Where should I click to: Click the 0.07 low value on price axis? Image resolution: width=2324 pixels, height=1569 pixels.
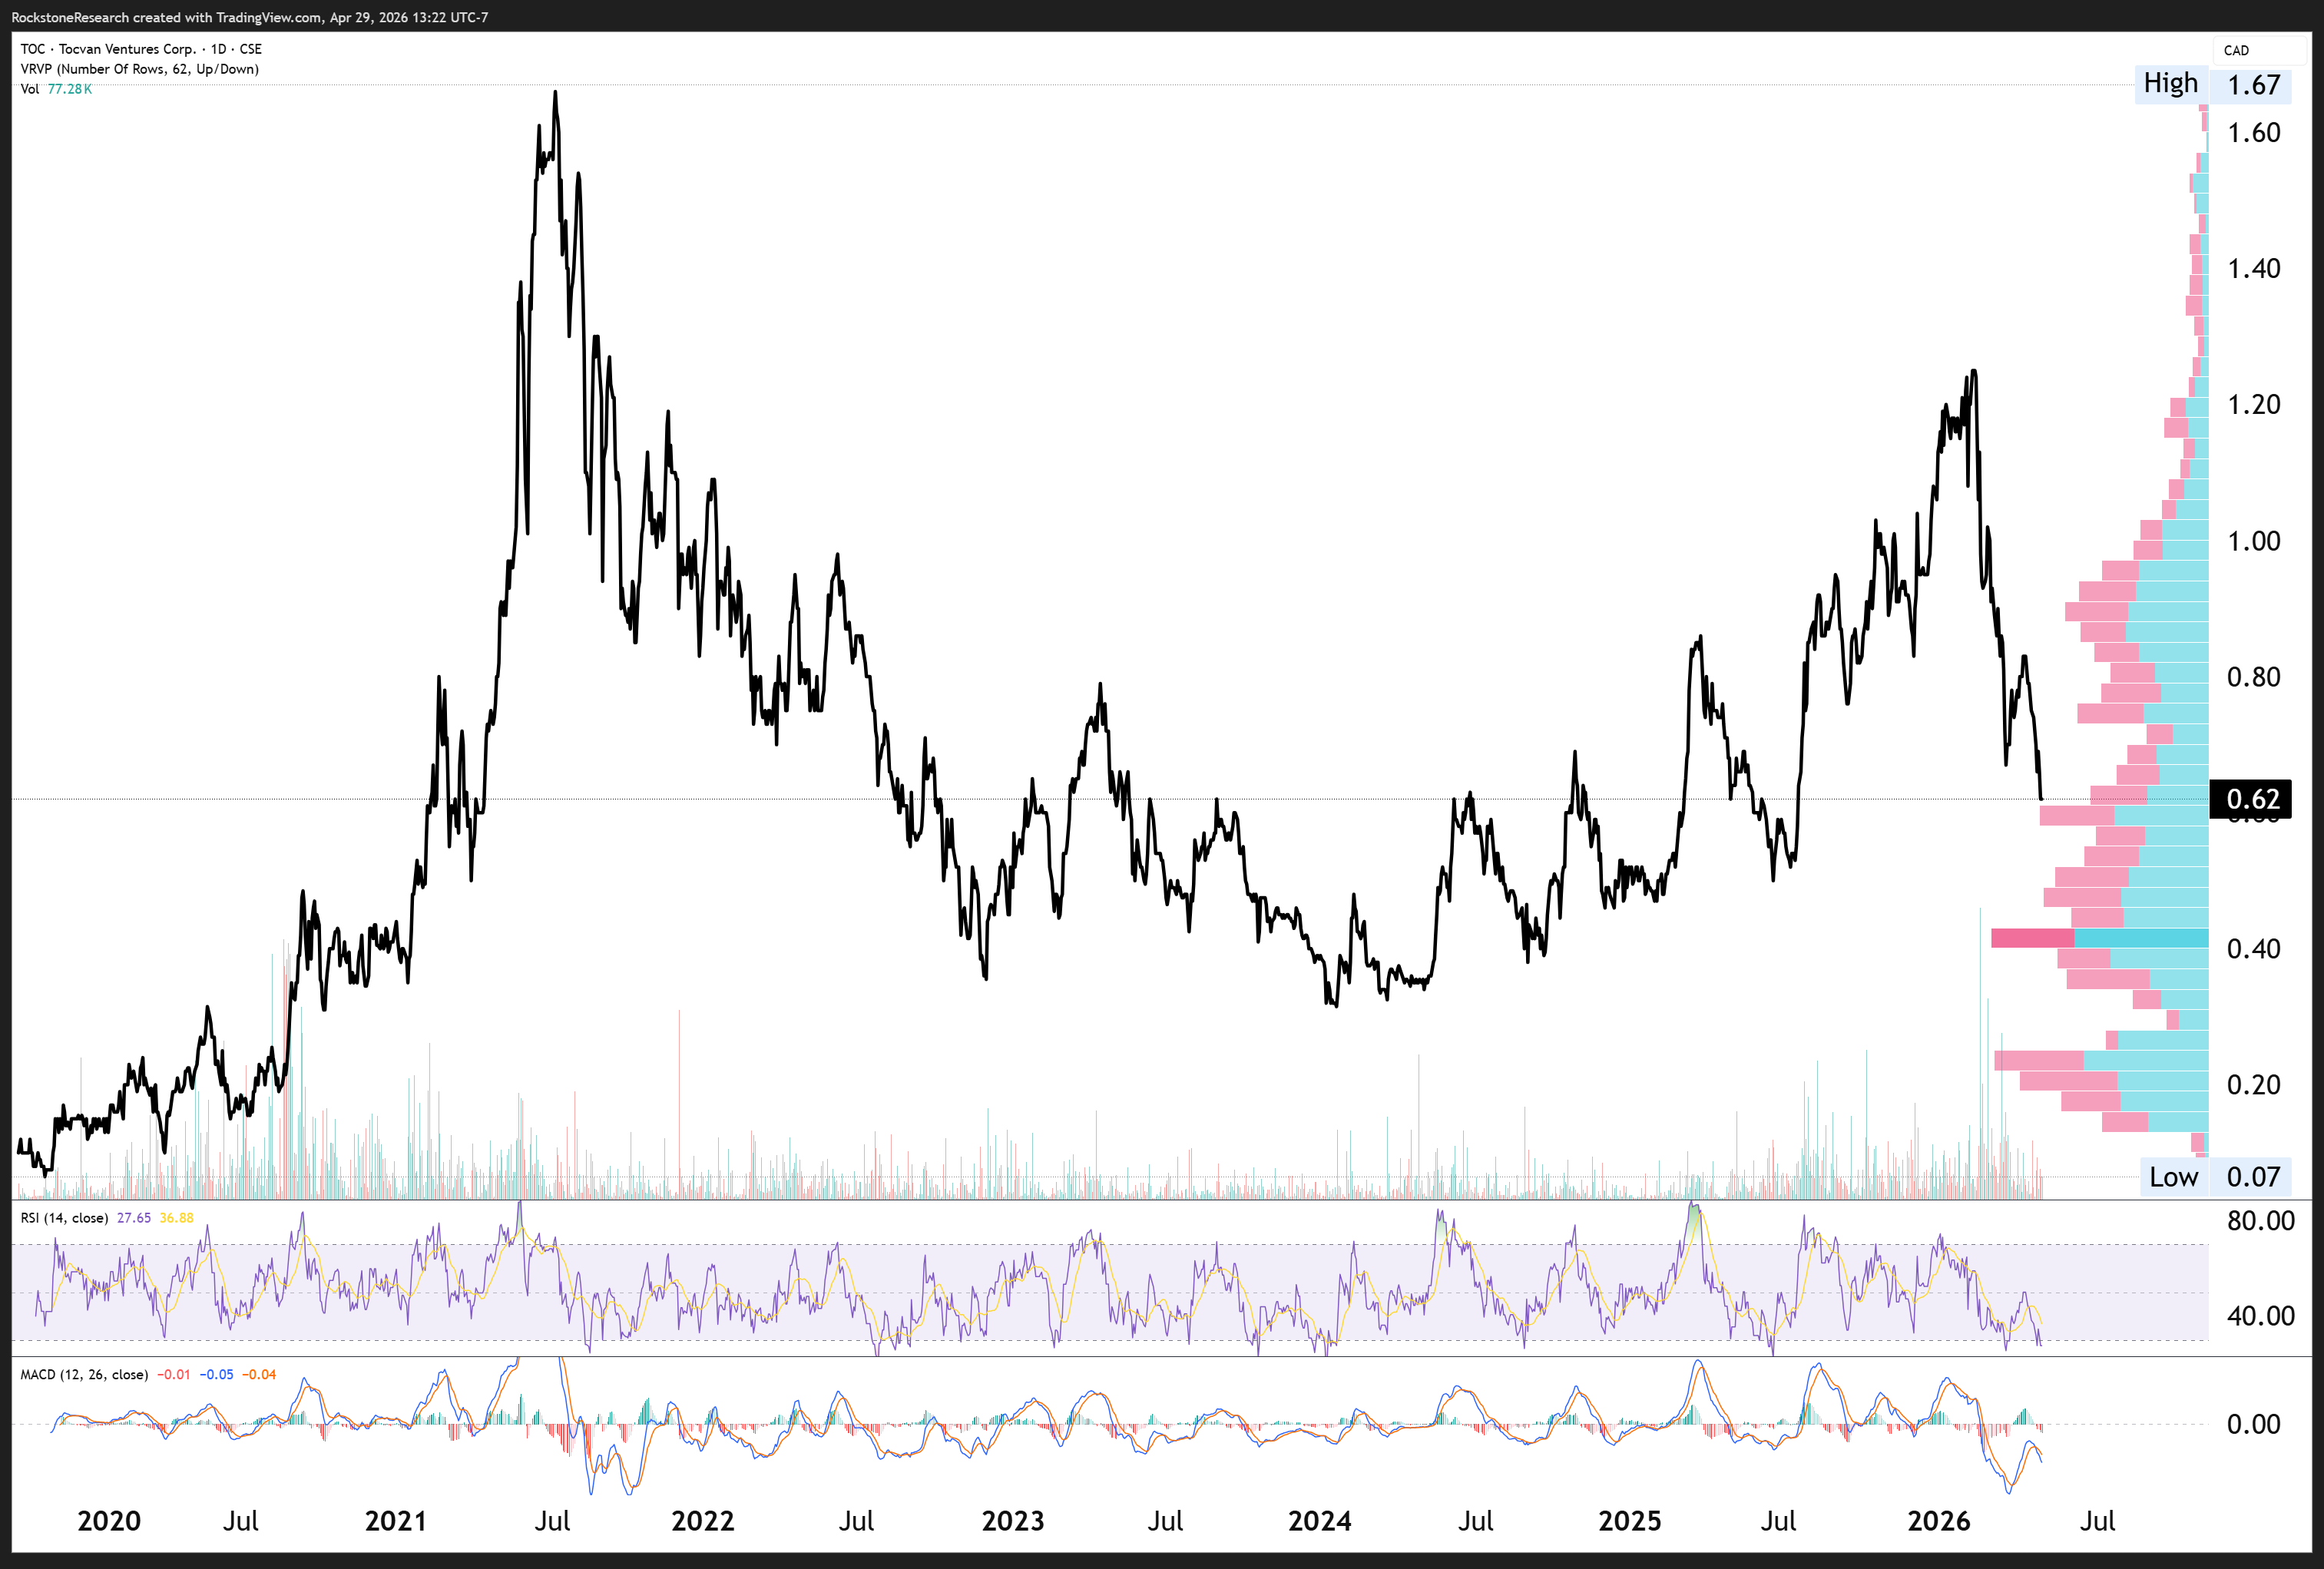pyautogui.click(x=2253, y=1177)
